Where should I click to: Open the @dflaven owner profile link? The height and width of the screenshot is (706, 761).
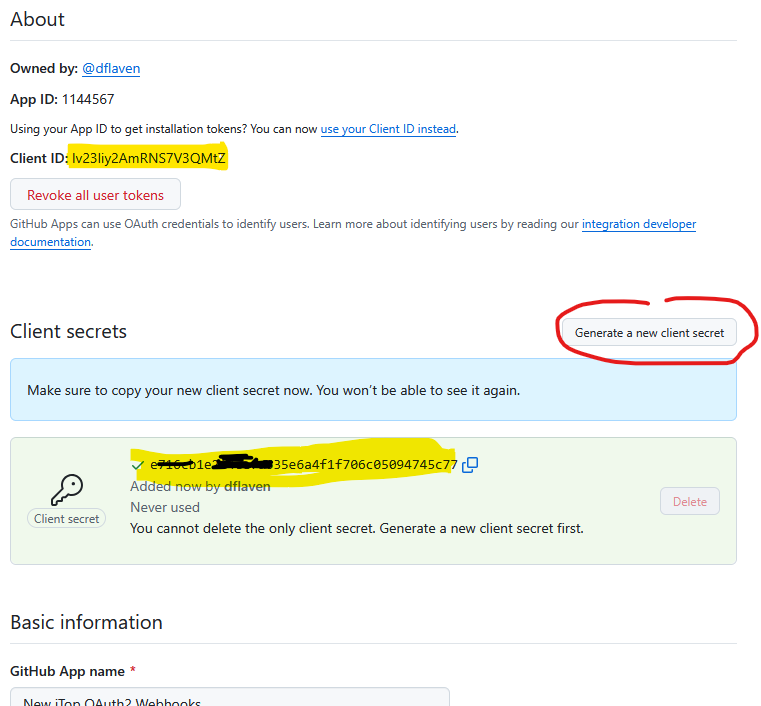tap(111, 68)
